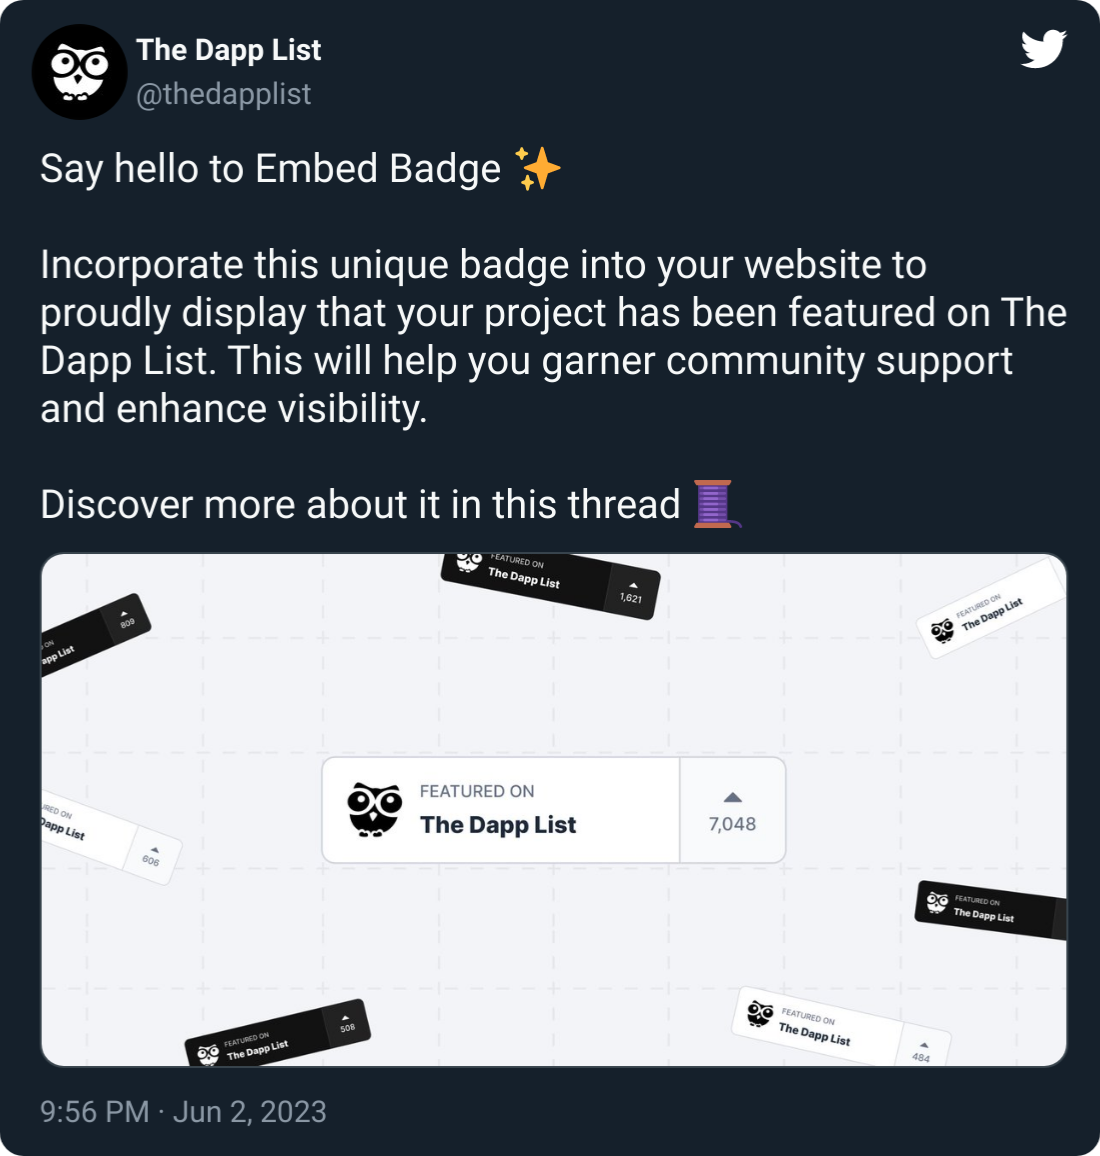The width and height of the screenshot is (1100, 1156).
Task: Select the dark badge showing 508
Action: (x=278, y=1034)
